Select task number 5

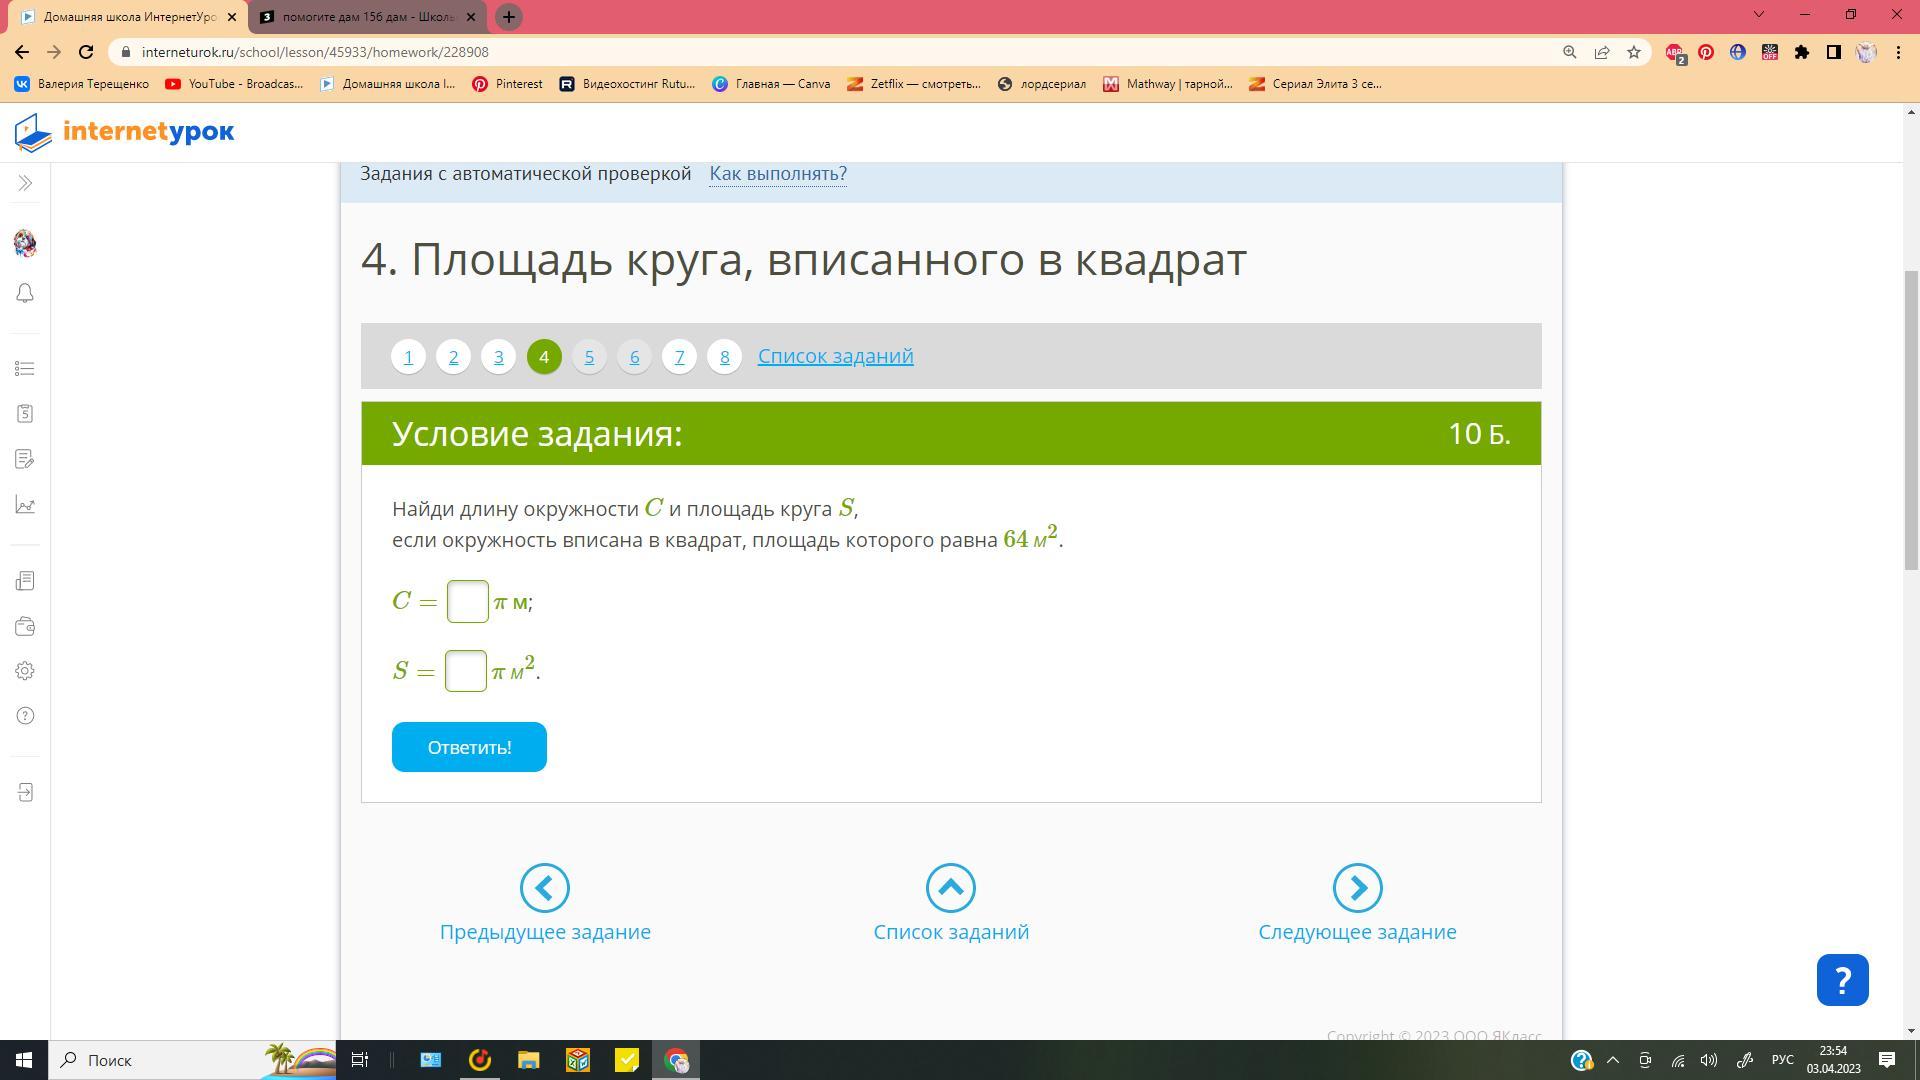[589, 357]
